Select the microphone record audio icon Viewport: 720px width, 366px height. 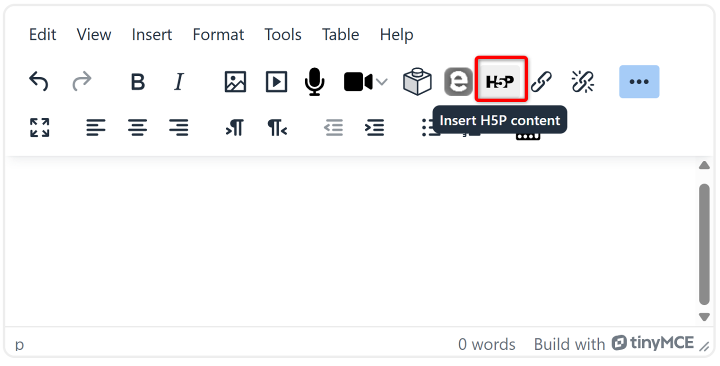point(315,82)
